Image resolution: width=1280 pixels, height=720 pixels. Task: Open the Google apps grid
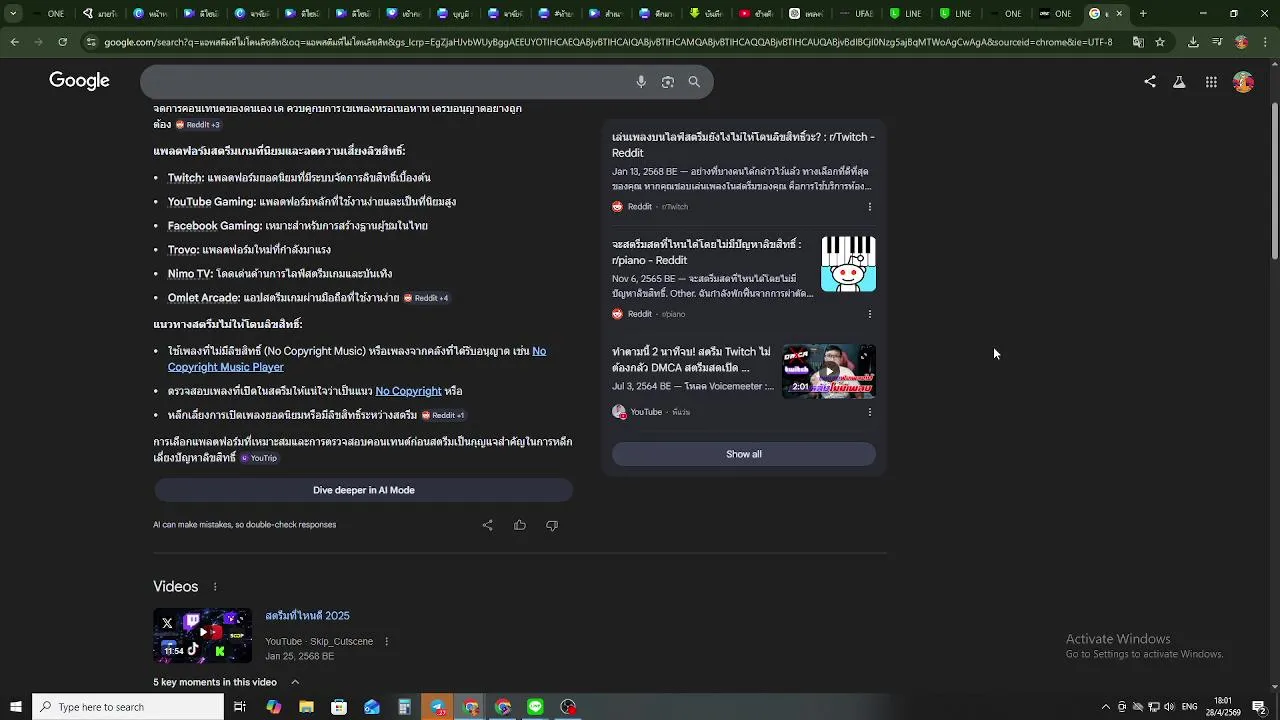tap(1211, 82)
